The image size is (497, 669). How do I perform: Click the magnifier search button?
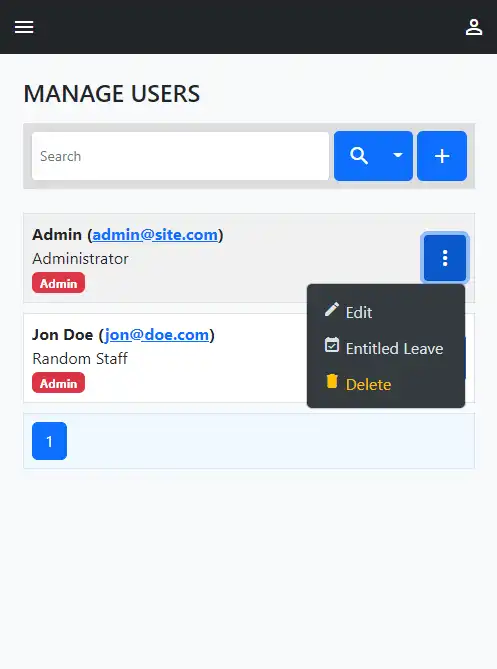(x=359, y=156)
